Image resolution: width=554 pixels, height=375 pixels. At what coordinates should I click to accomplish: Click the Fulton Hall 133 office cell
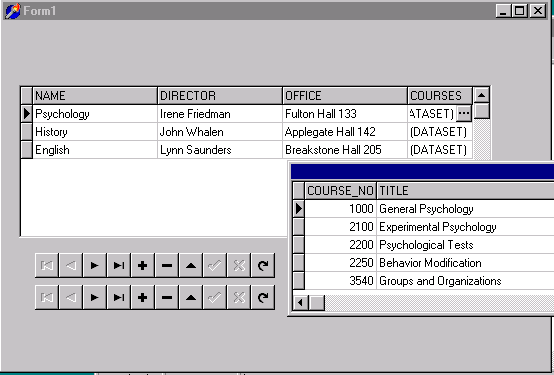tap(345, 114)
